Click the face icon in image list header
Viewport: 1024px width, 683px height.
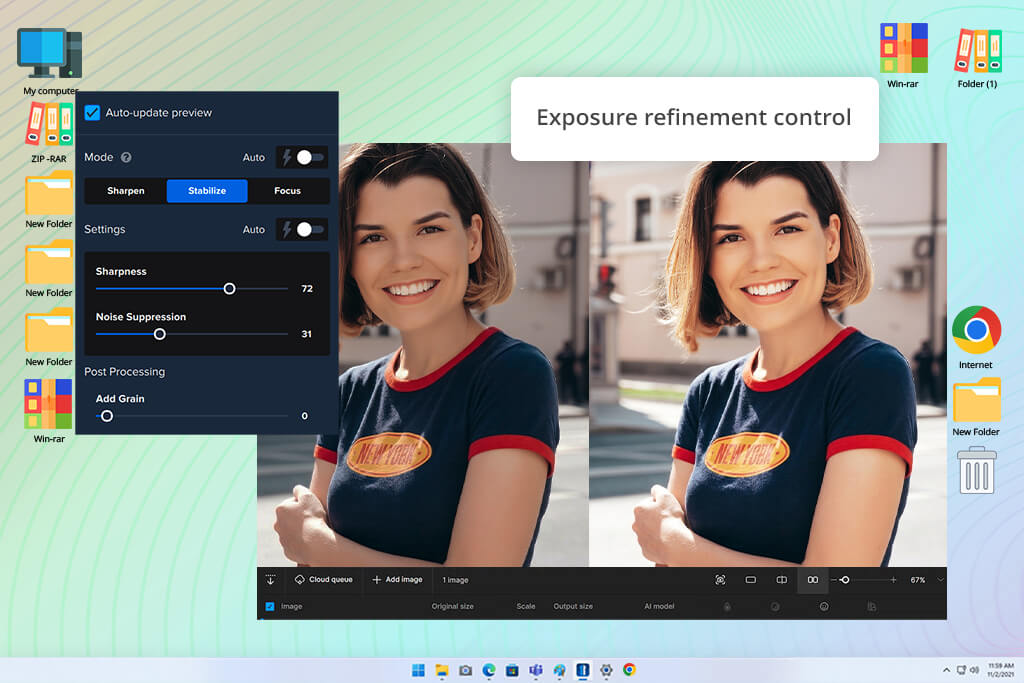(x=824, y=607)
